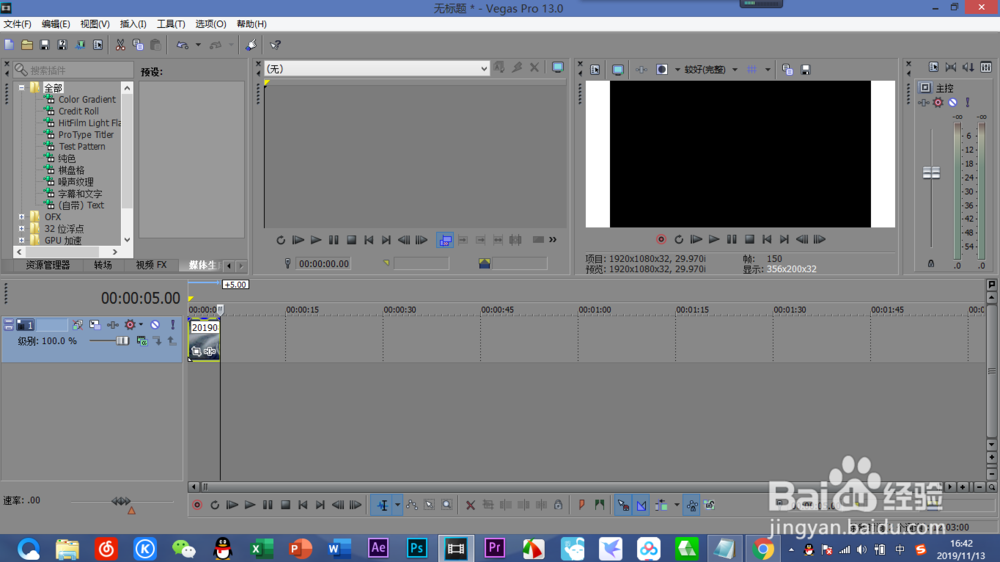Open the trimmer (无) media dropdown
The height and width of the screenshot is (562, 1000).
click(x=484, y=69)
